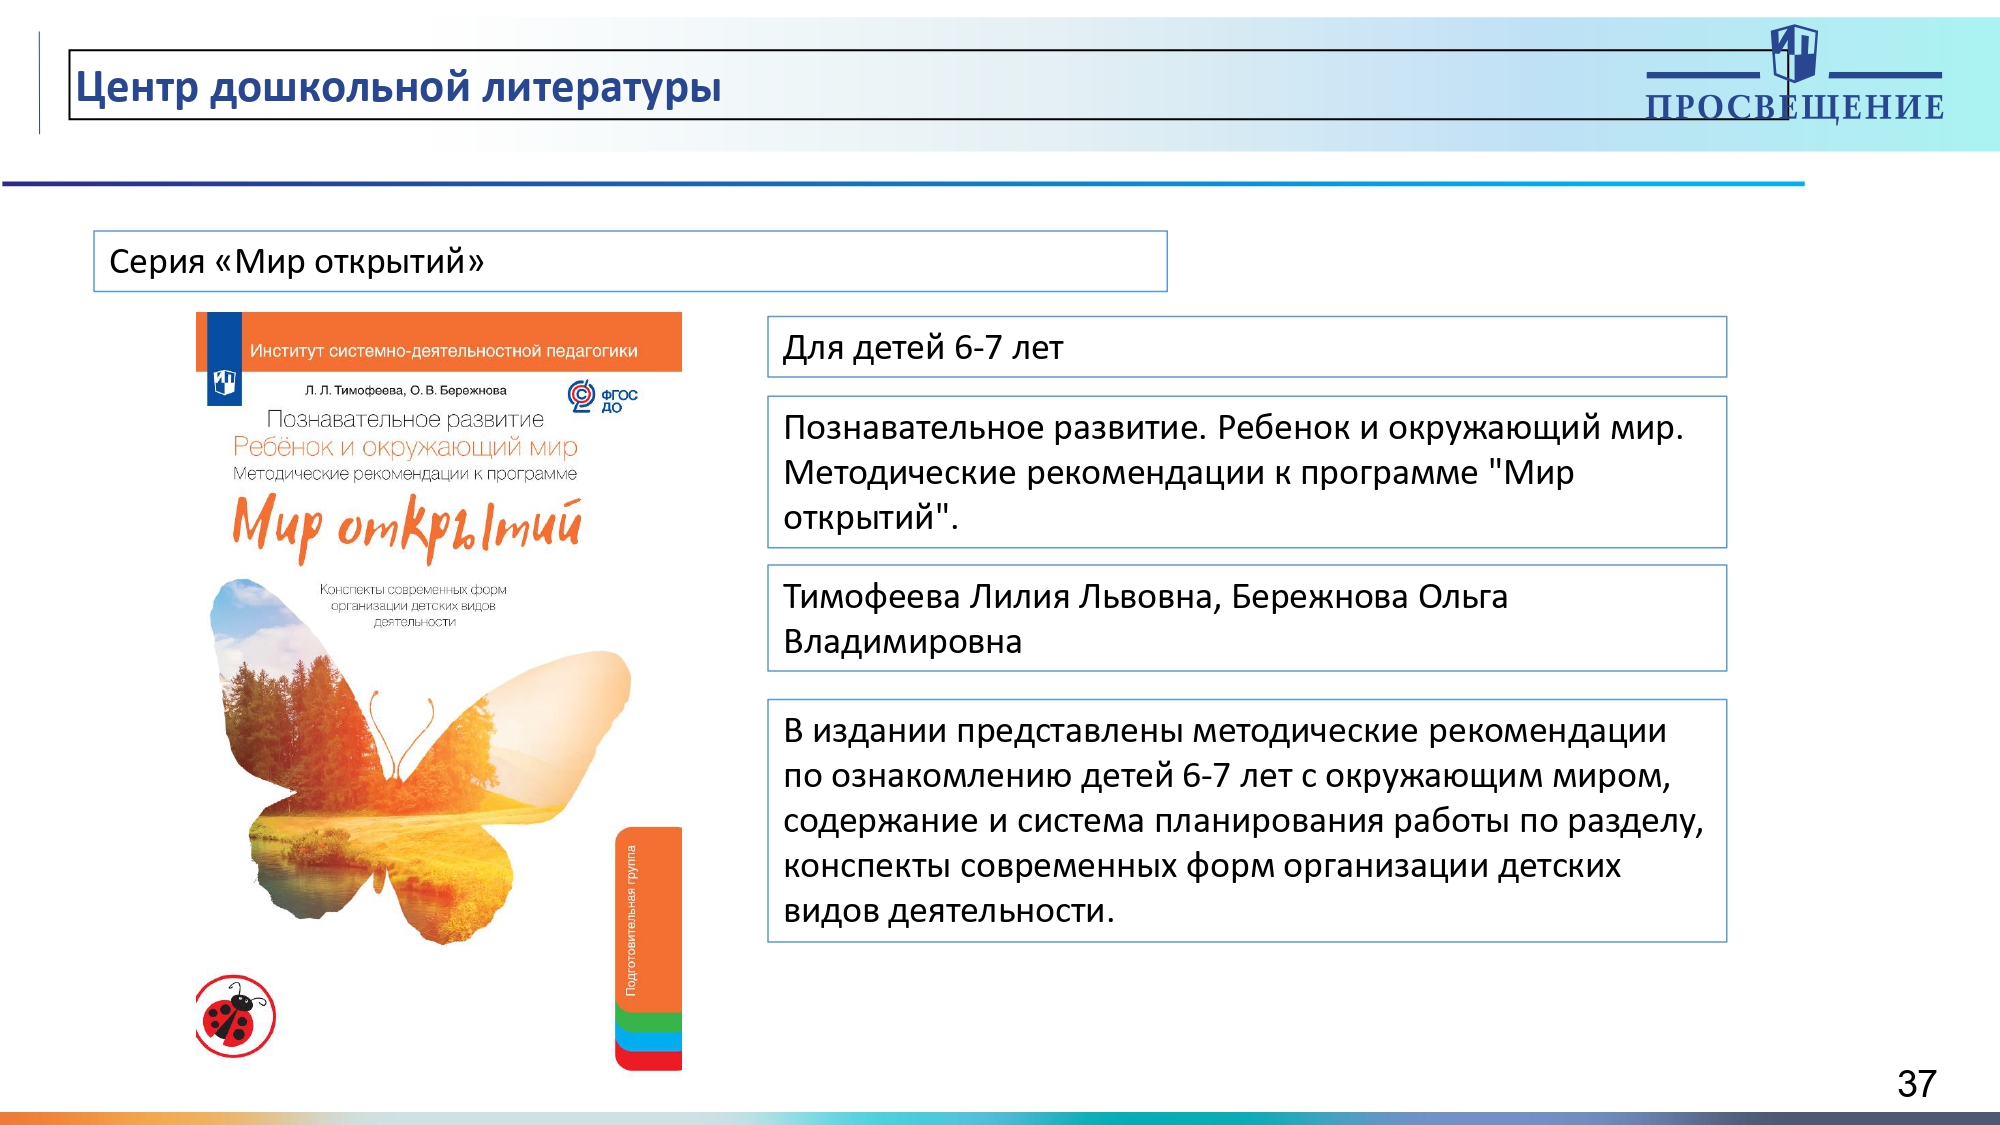Click the authors box «Тимофеева Лилия Львовна»

click(x=1247, y=618)
